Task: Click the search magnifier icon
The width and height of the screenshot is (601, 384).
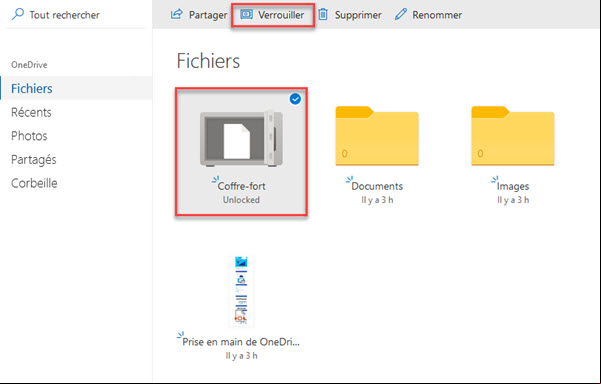Action: click(x=18, y=14)
